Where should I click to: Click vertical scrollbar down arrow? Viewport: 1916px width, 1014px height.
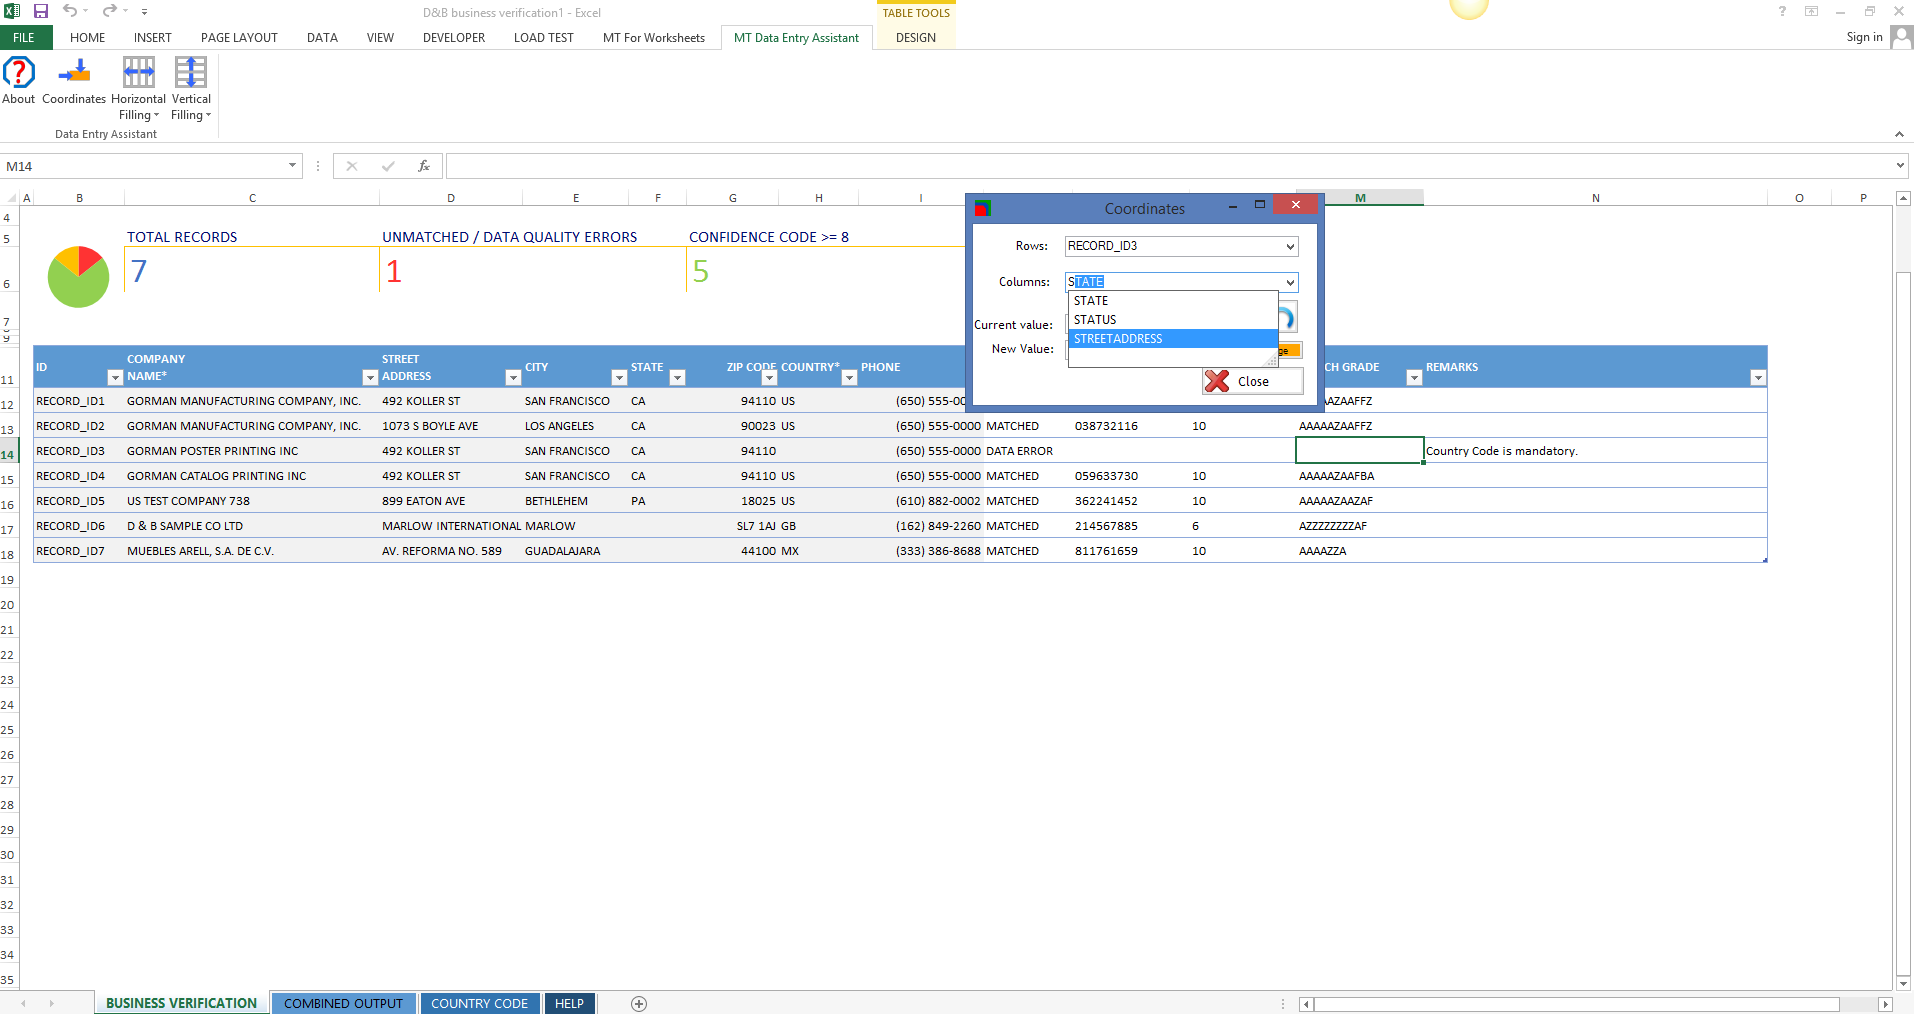(x=1903, y=983)
